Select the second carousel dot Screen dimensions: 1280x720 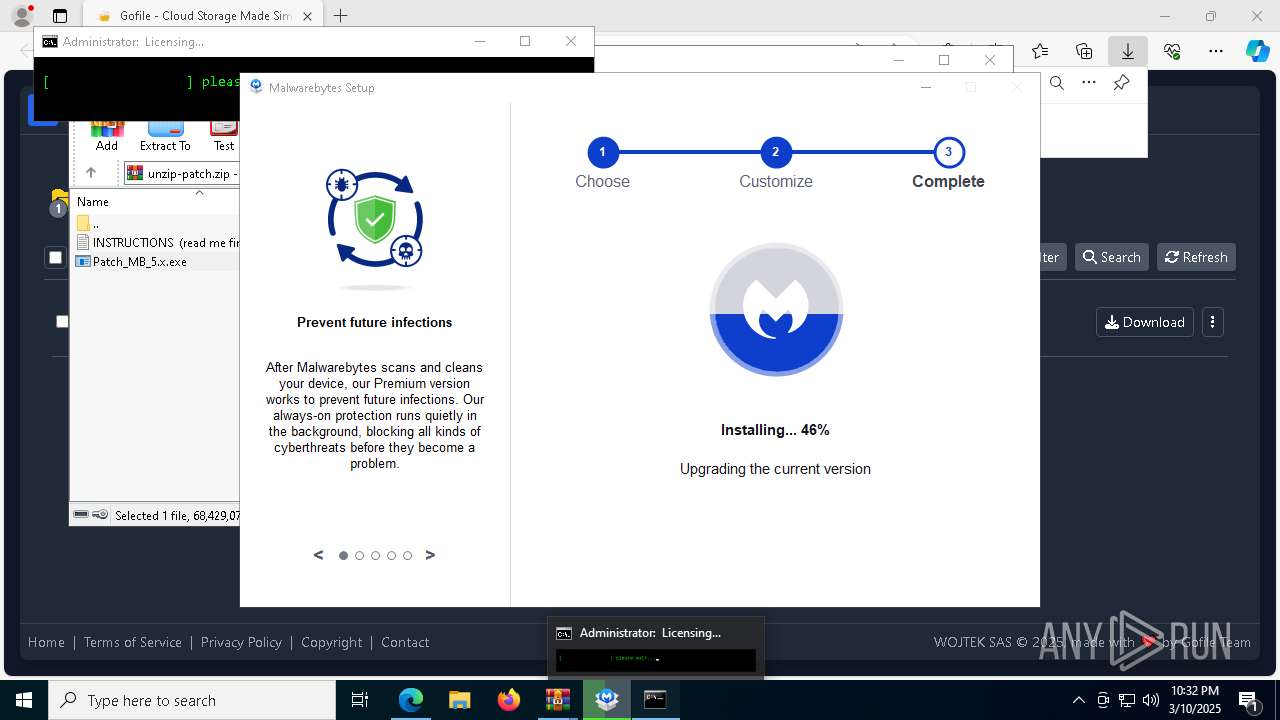pos(360,555)
